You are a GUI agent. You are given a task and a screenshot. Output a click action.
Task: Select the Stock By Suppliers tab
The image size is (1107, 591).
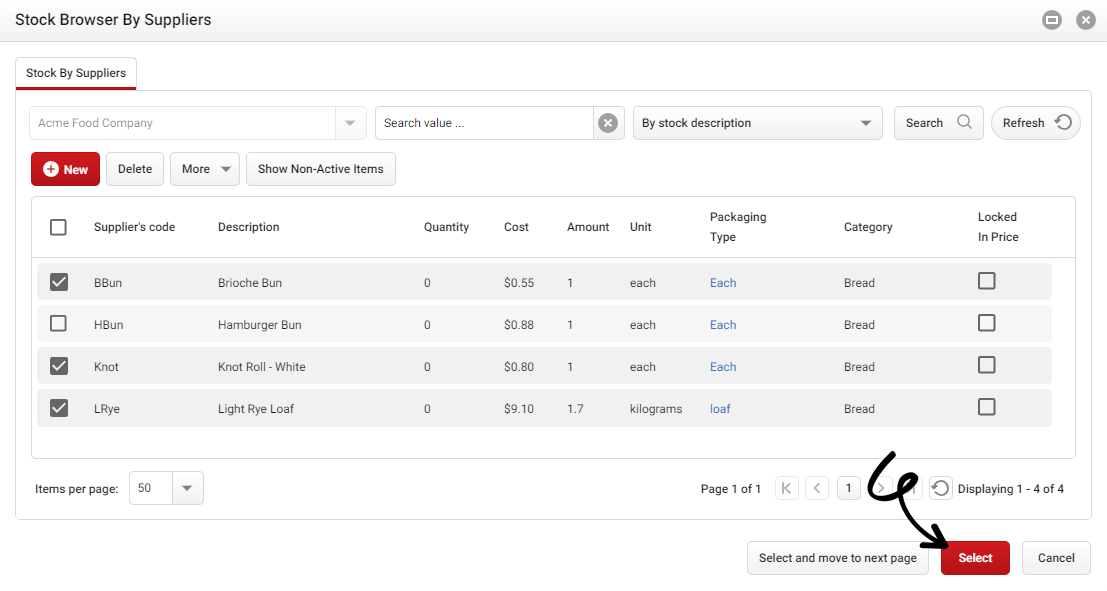click(x=76, y=73)
